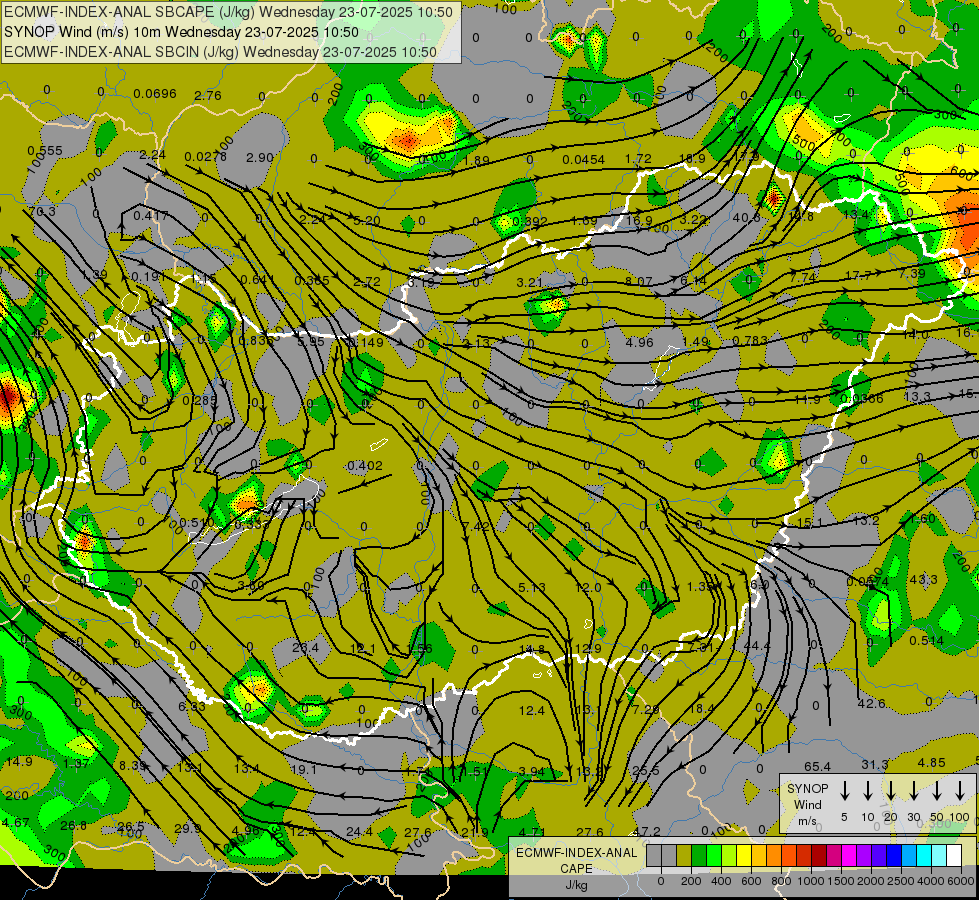Click the map value 31.3
979x900 pixels.
(875, 764)
